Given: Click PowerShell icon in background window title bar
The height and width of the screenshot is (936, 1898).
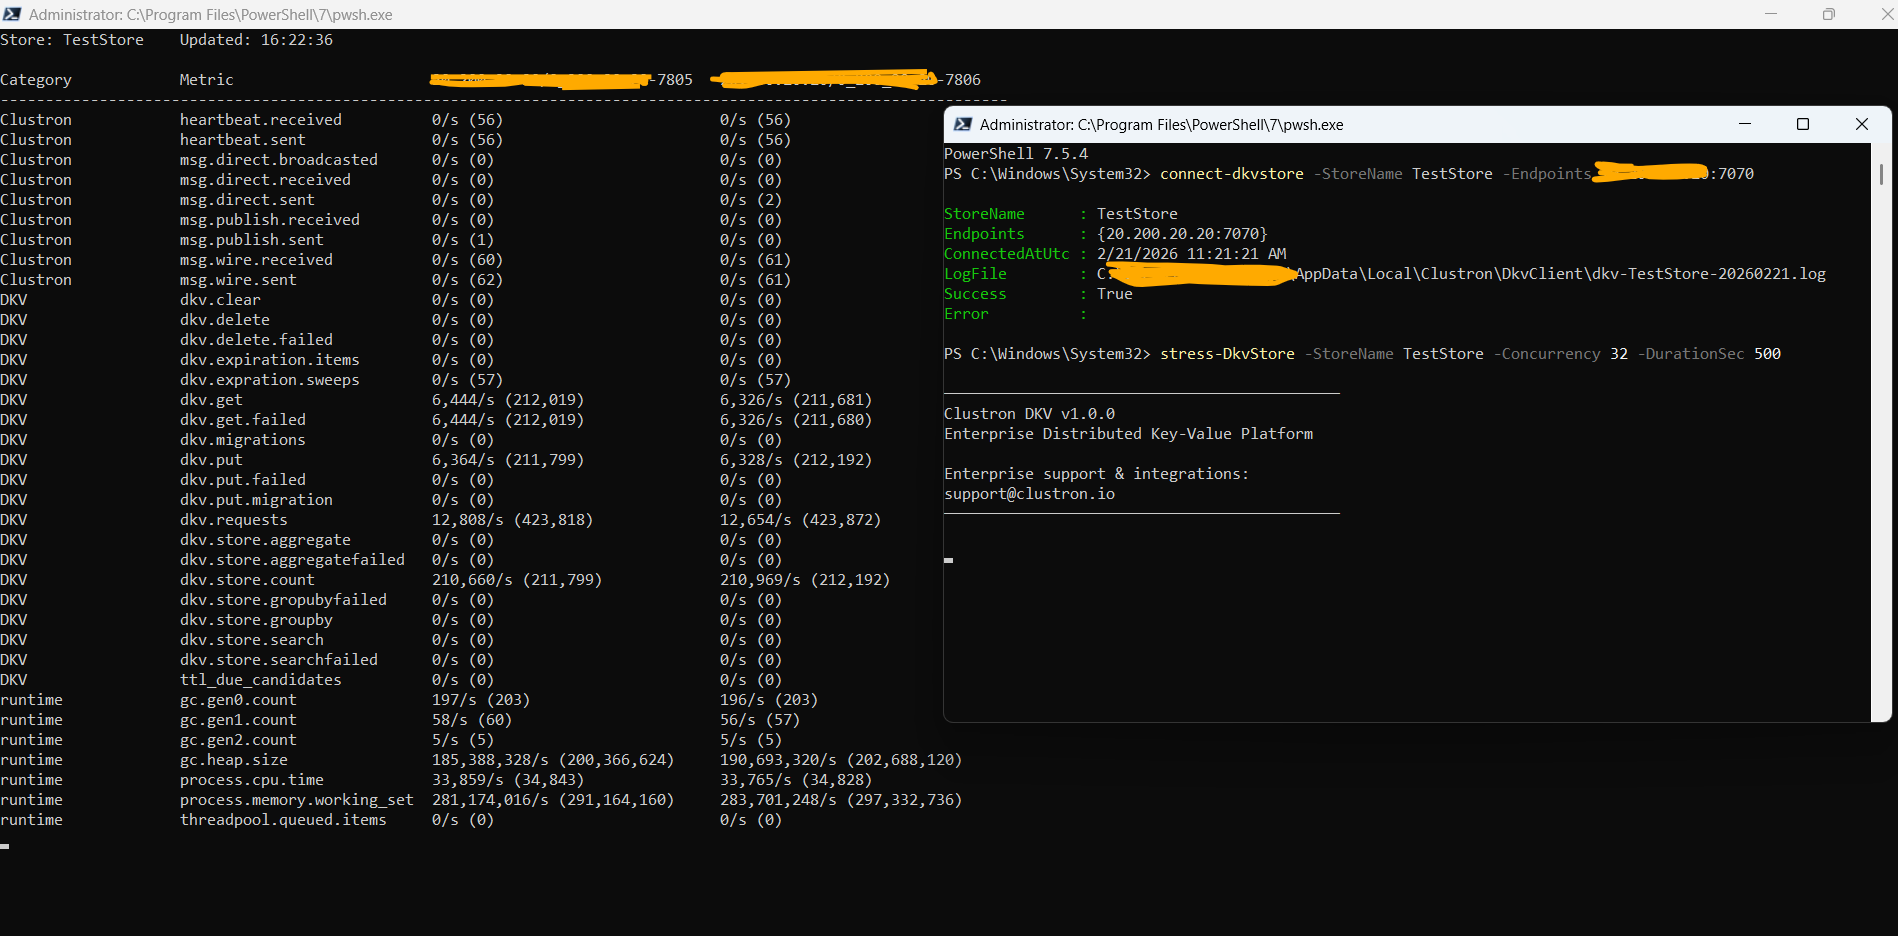Looking at the screenshot, I should (12, 14).
